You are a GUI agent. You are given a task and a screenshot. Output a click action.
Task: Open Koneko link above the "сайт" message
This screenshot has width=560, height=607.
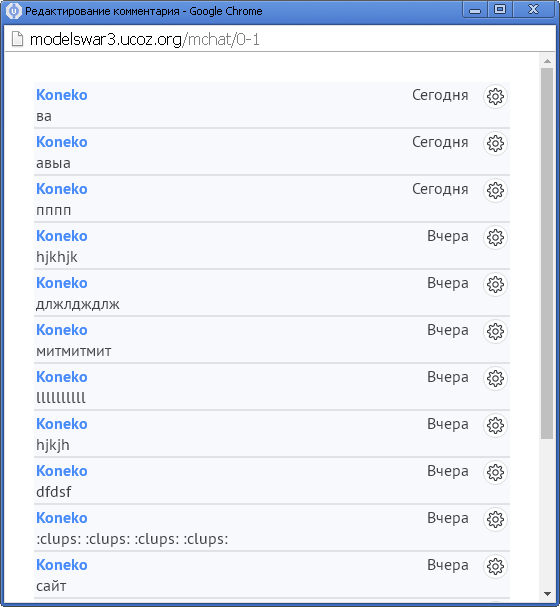tap(62, 565)
